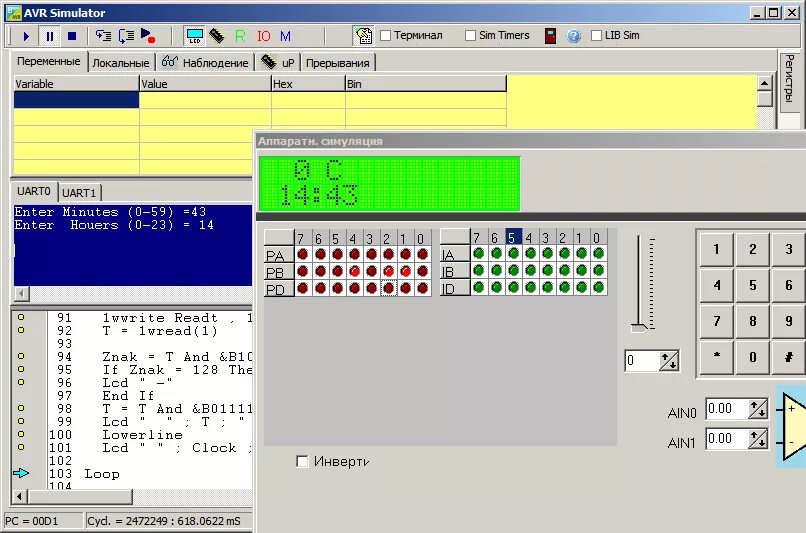Open the help question mark icon
Image resolution: width=806 pixels, height=533 pixels.
pyautogui.click(x=574, y=35)
